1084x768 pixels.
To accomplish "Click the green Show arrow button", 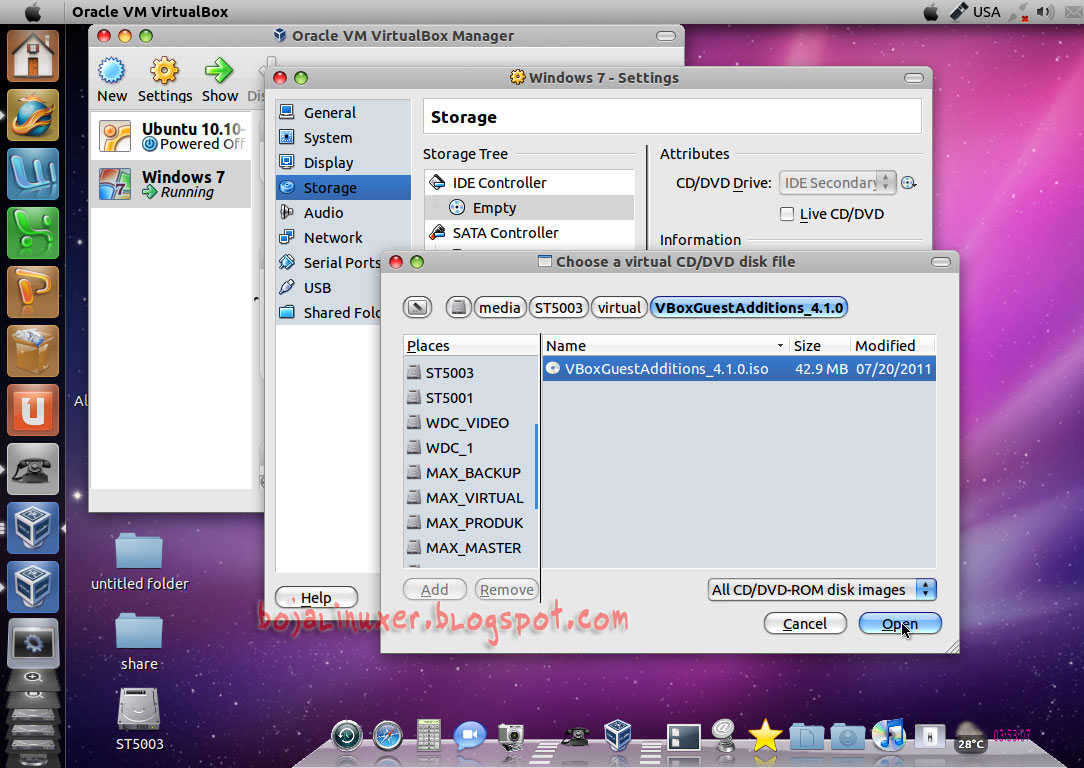I will pyautogui.click(x=220, y=80).
